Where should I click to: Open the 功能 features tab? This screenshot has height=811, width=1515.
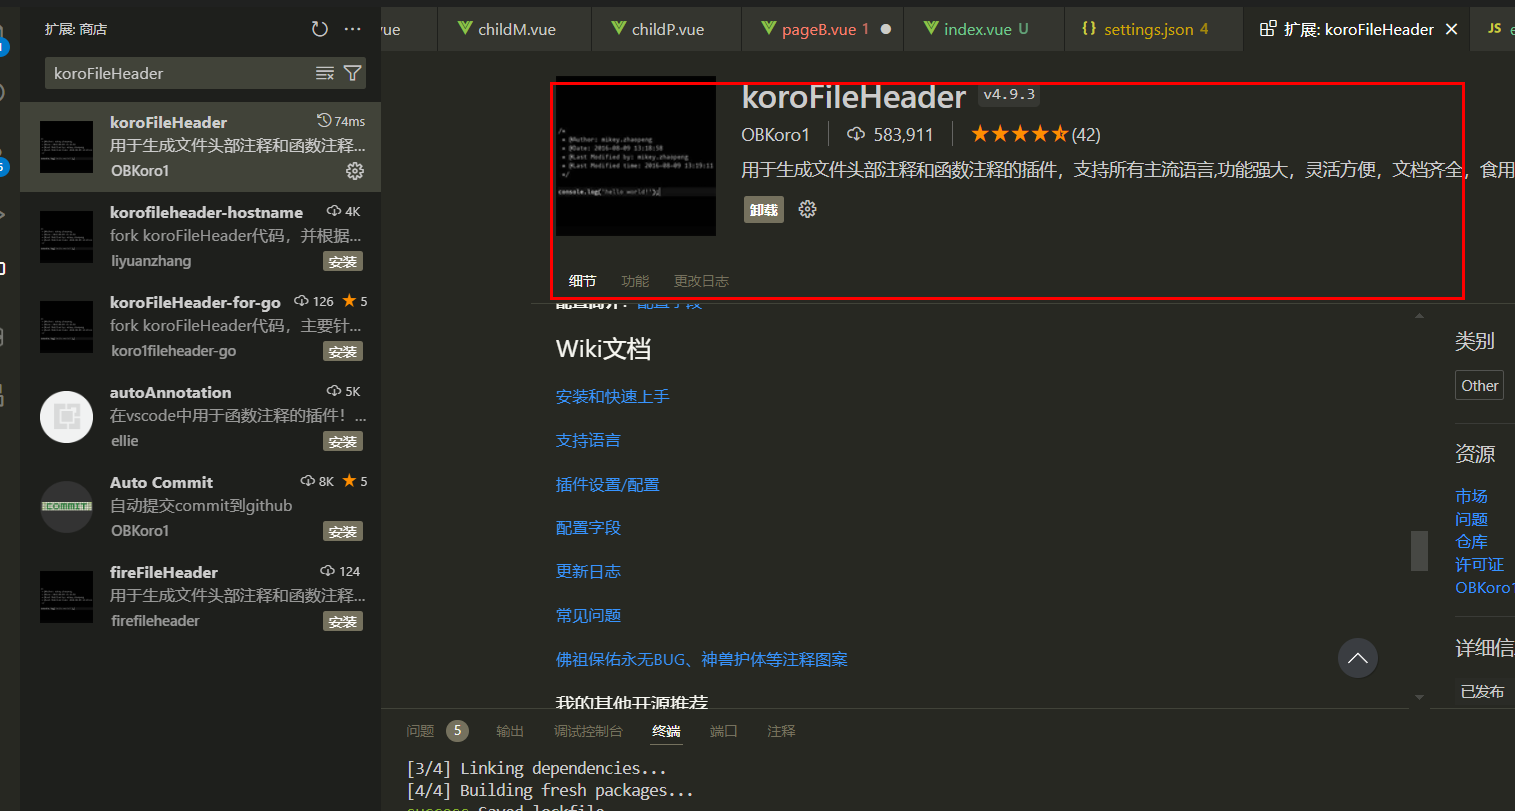click(635, 281)
